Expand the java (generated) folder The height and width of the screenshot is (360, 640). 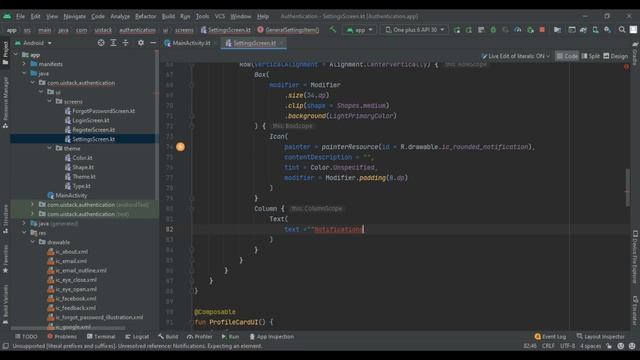pyautogui.click(x=24, y=223)
